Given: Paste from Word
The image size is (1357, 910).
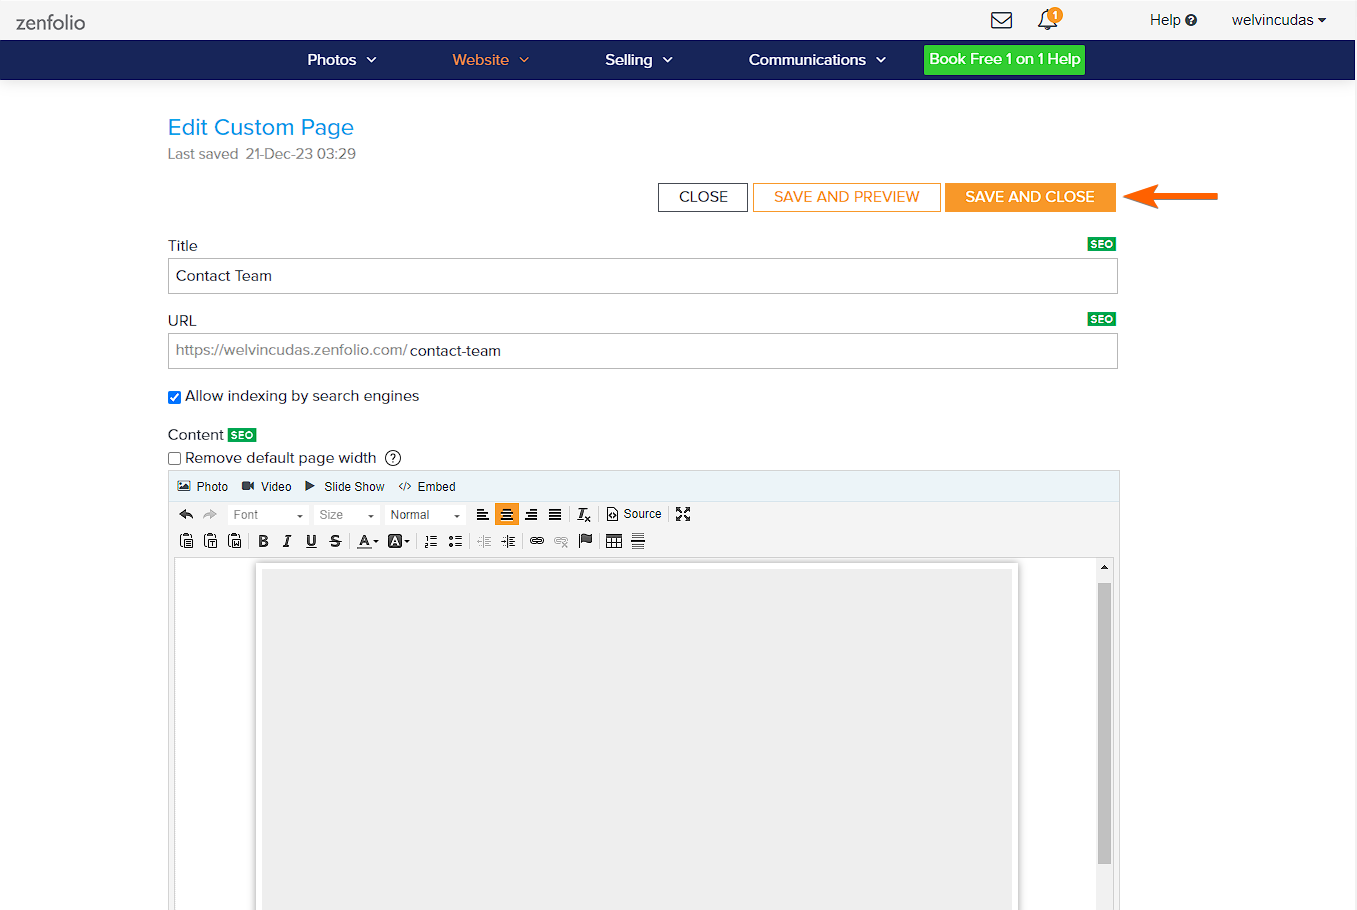Looking at the screenshot, I should pyautogui.click(x=235, y=541).
